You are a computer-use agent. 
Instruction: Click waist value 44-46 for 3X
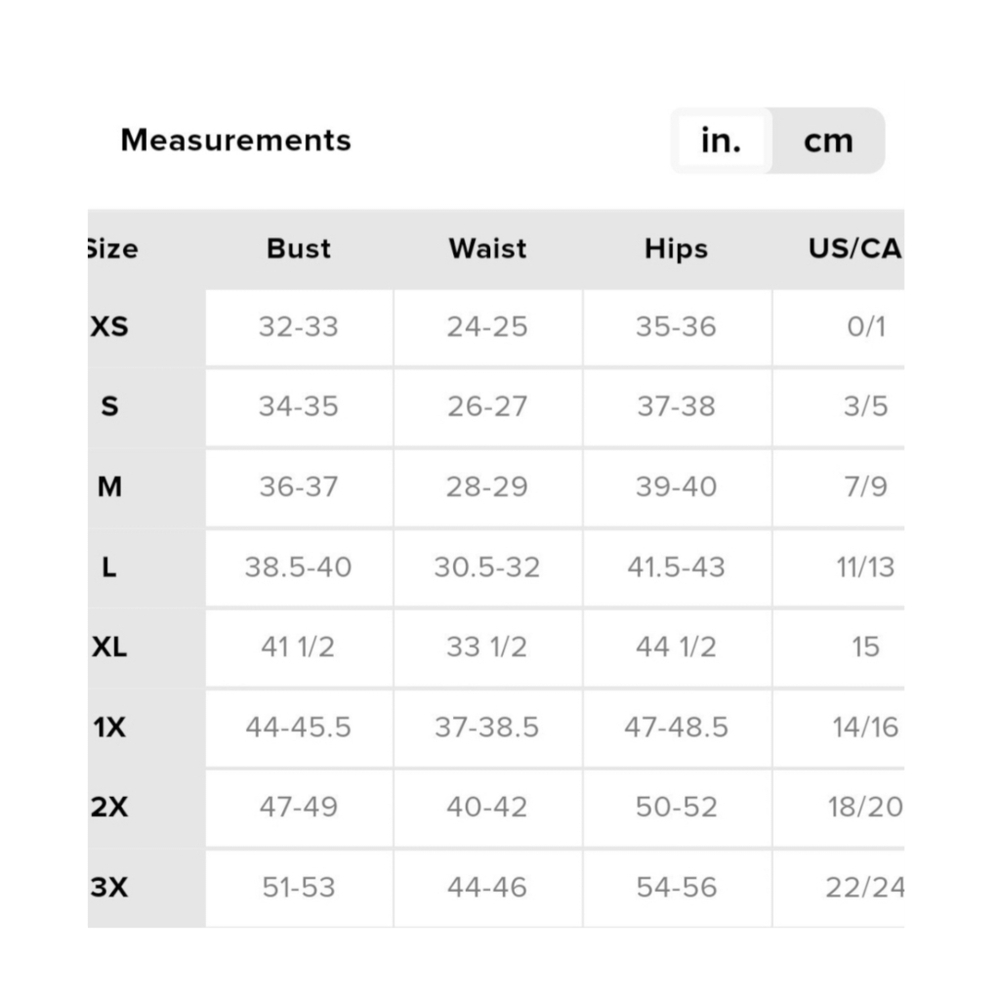(487, 887)
